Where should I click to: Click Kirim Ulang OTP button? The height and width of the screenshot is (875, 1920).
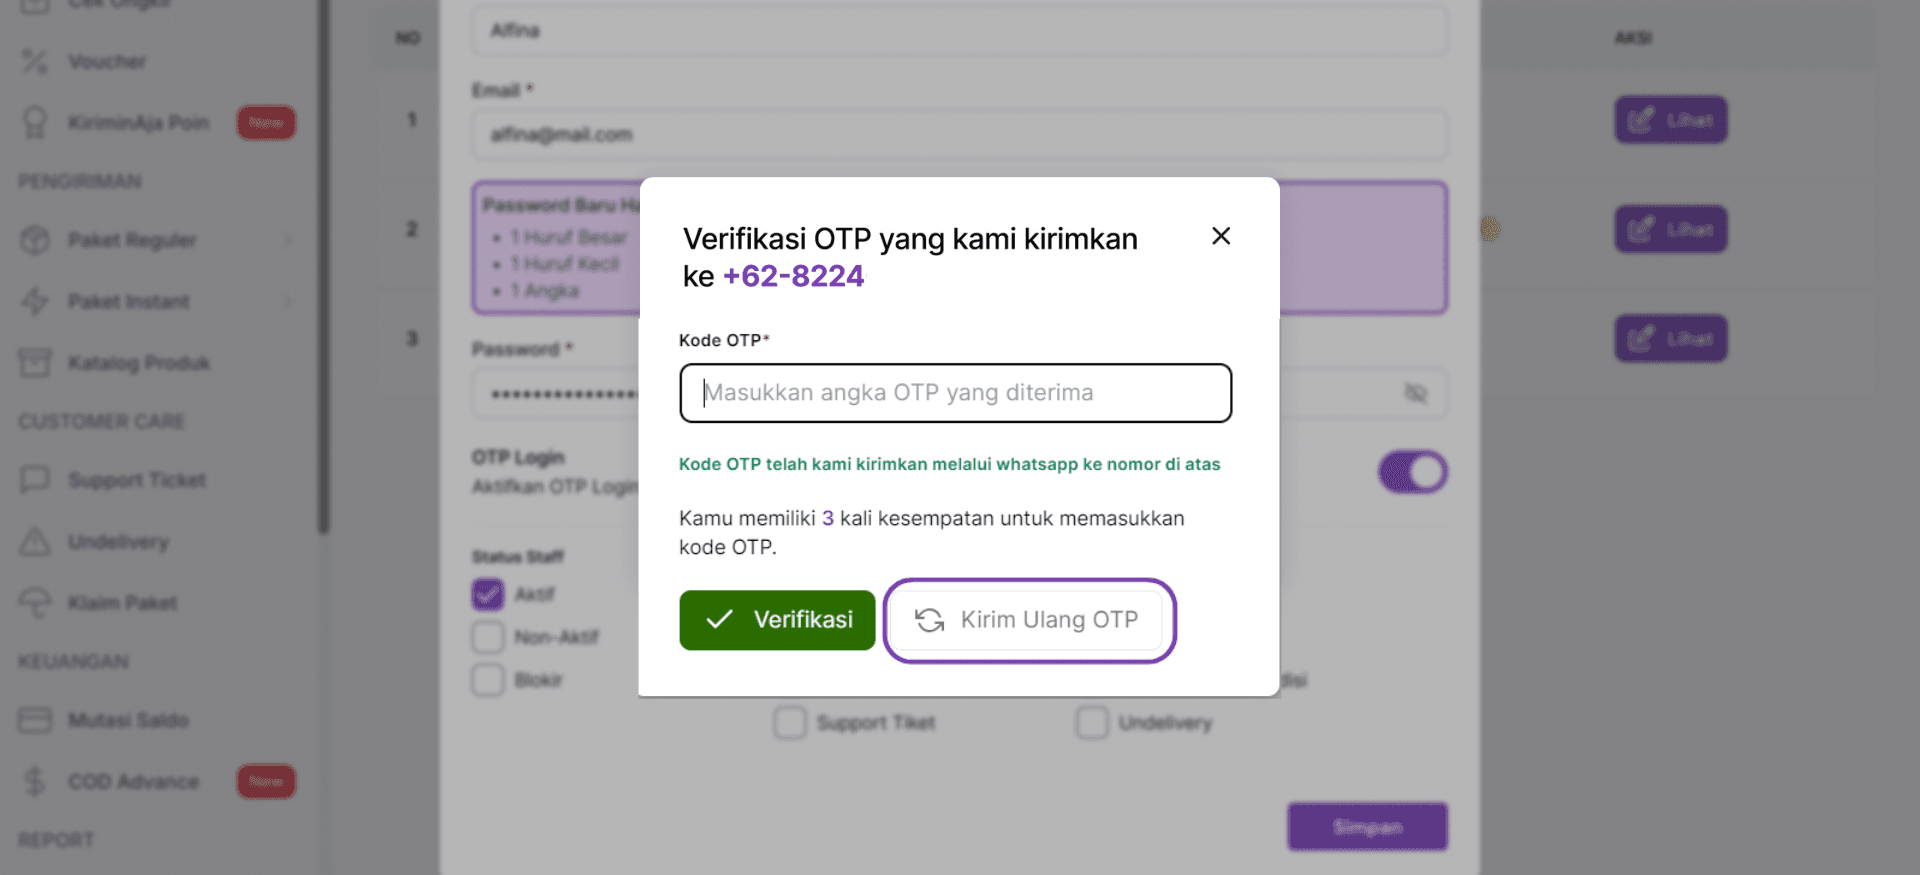1029,620
